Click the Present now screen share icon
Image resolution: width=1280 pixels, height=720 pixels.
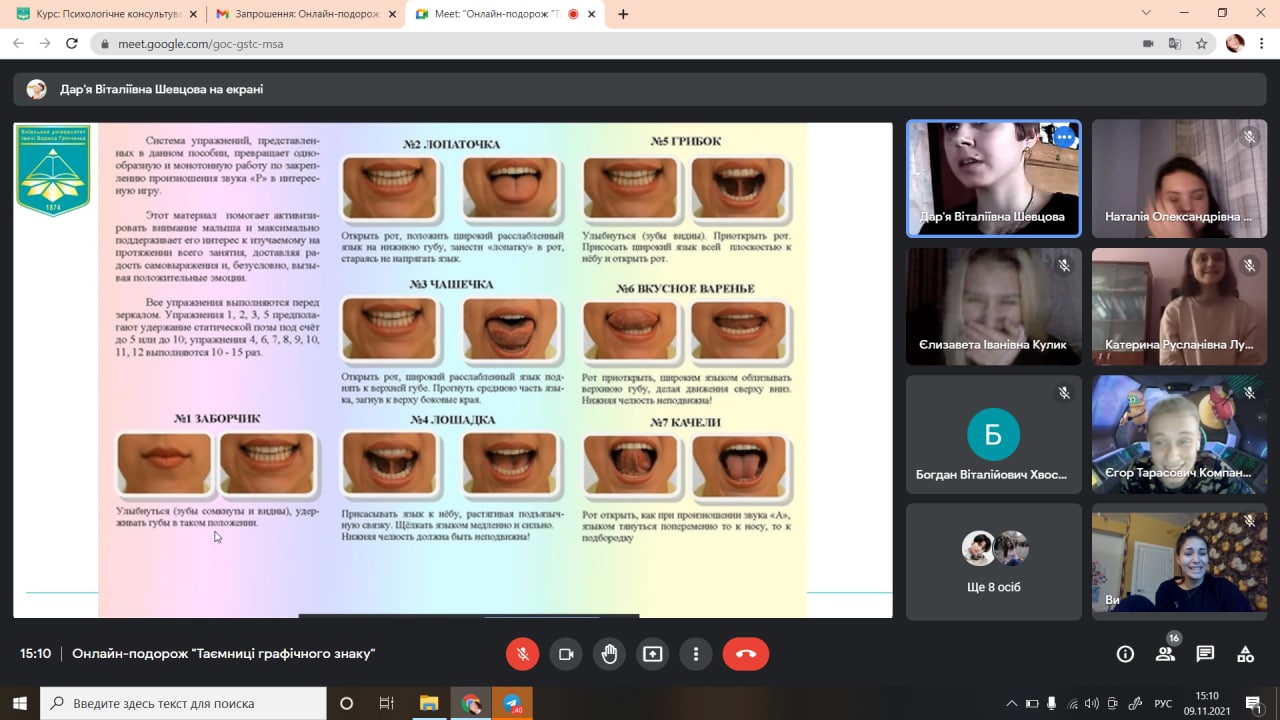click(x=653, y=654)
